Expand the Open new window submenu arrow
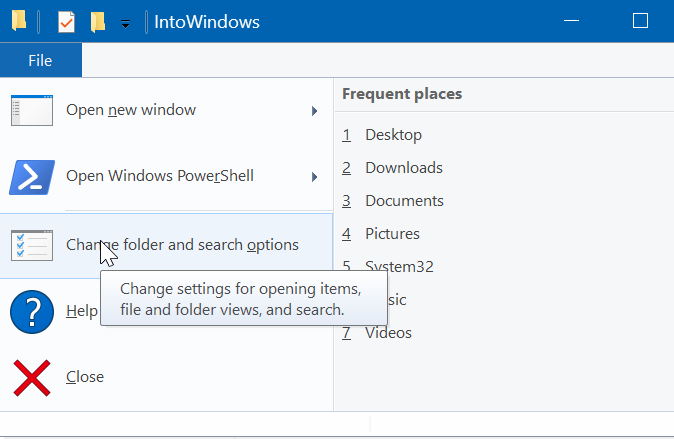Image resolution: width=674 pixels, height=439 pixels. (315, 111)
